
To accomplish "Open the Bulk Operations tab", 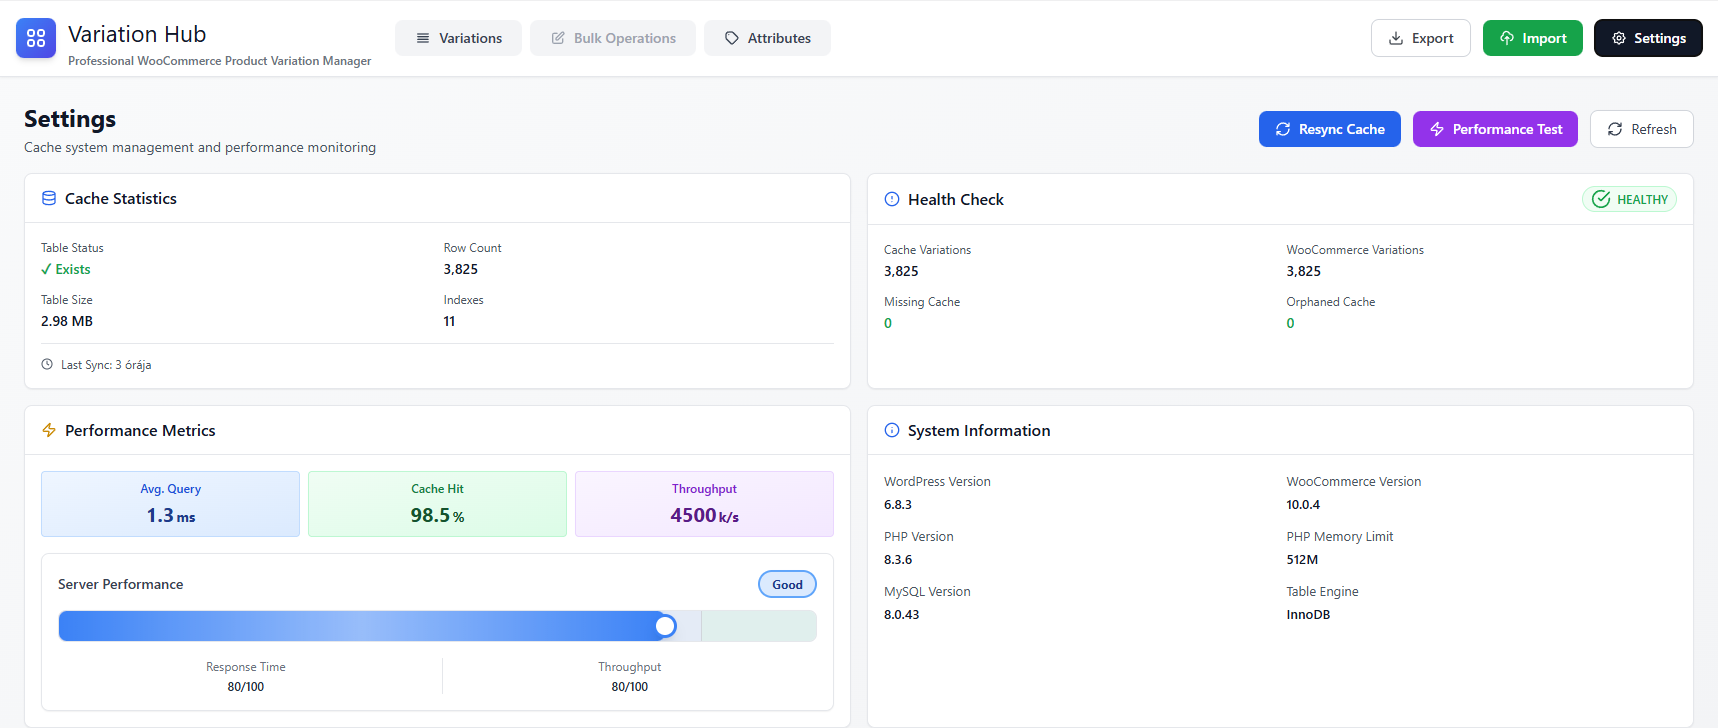I will 613,38.
